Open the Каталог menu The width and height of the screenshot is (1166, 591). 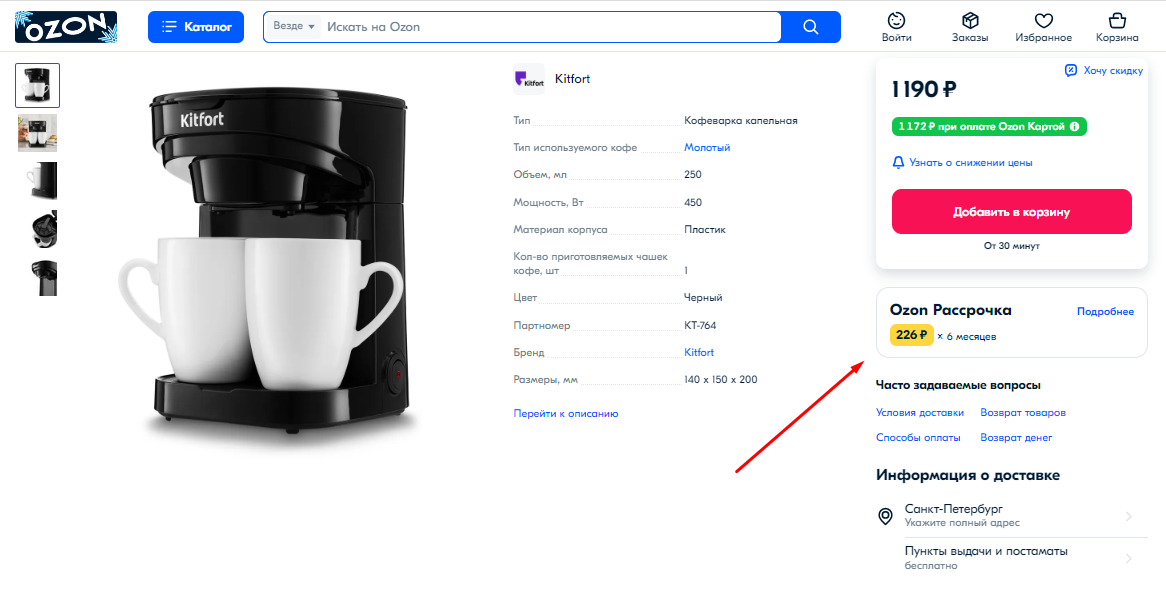coord(196,27)
